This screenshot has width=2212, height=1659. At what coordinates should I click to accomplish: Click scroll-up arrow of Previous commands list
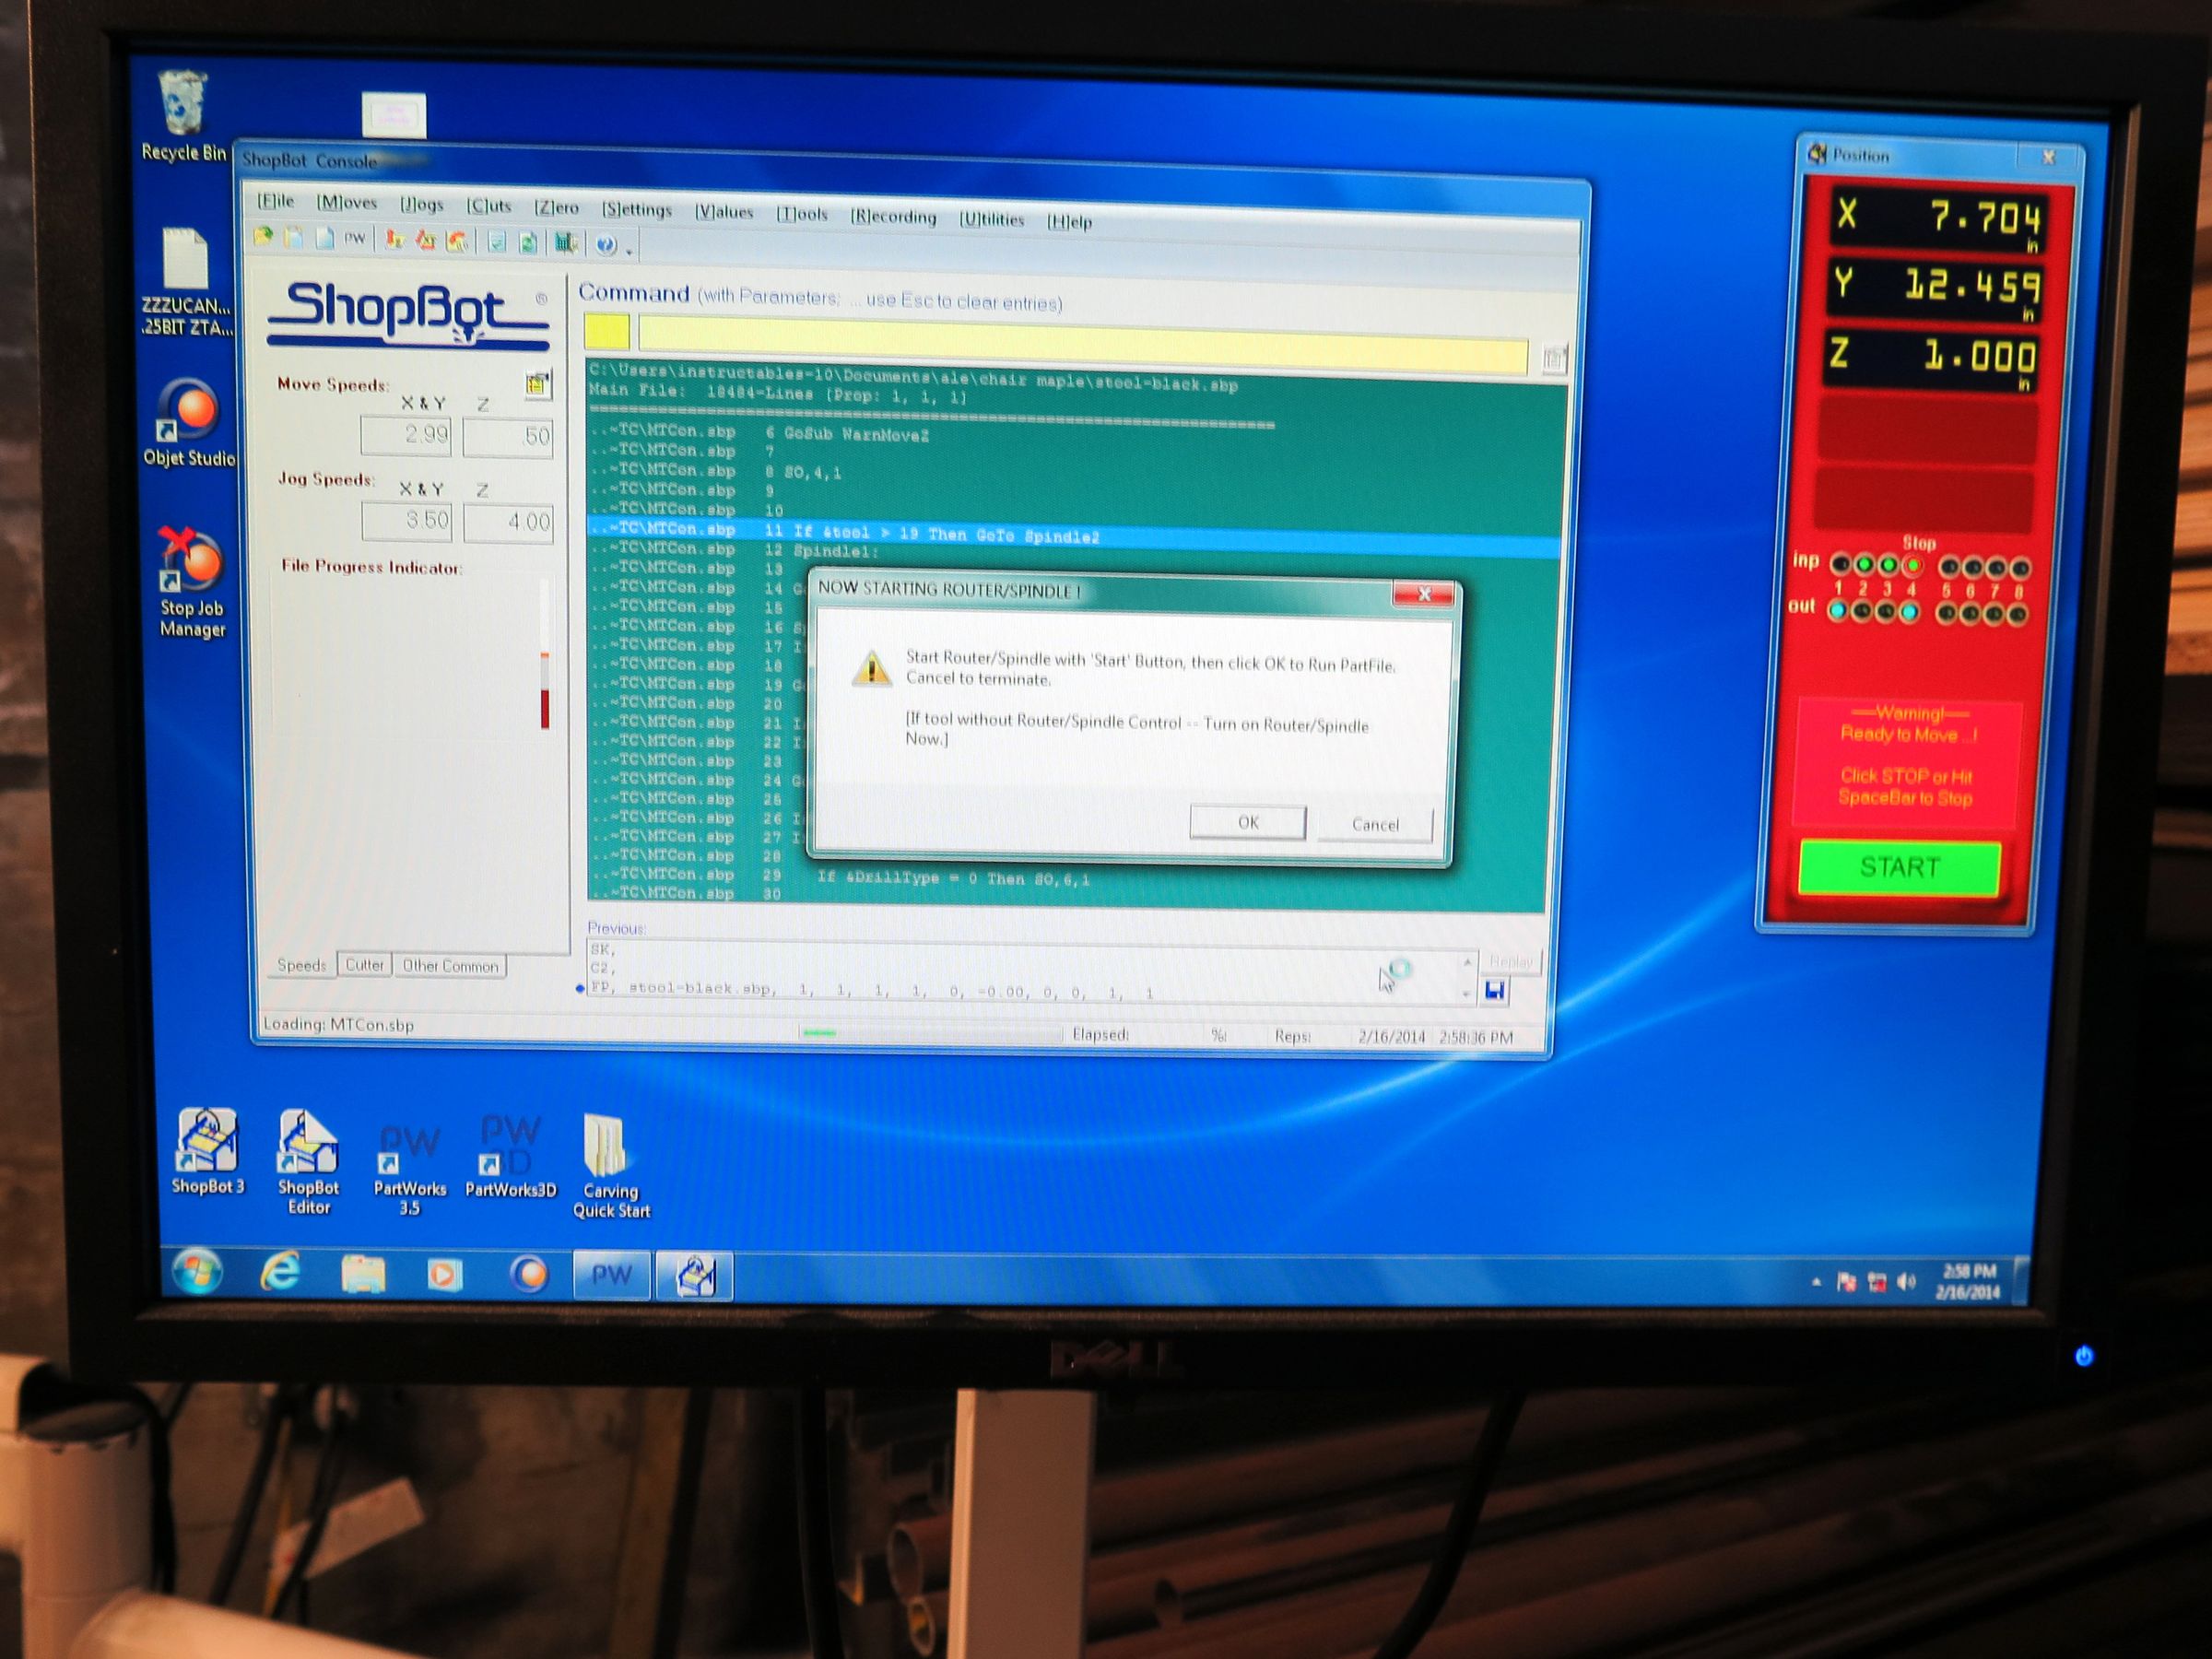(x=1467, y=962)
